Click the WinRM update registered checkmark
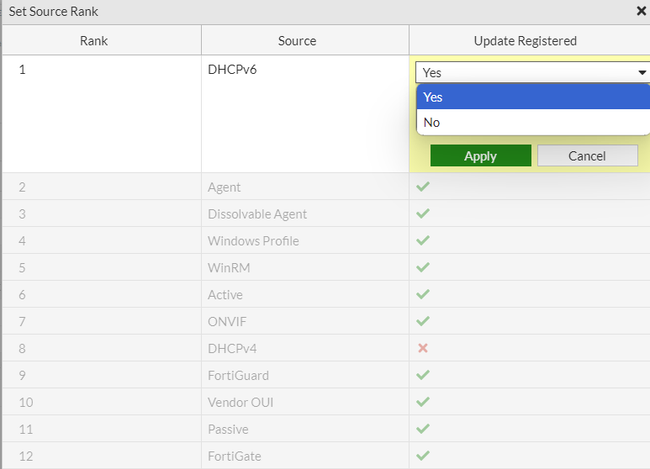 422,268
